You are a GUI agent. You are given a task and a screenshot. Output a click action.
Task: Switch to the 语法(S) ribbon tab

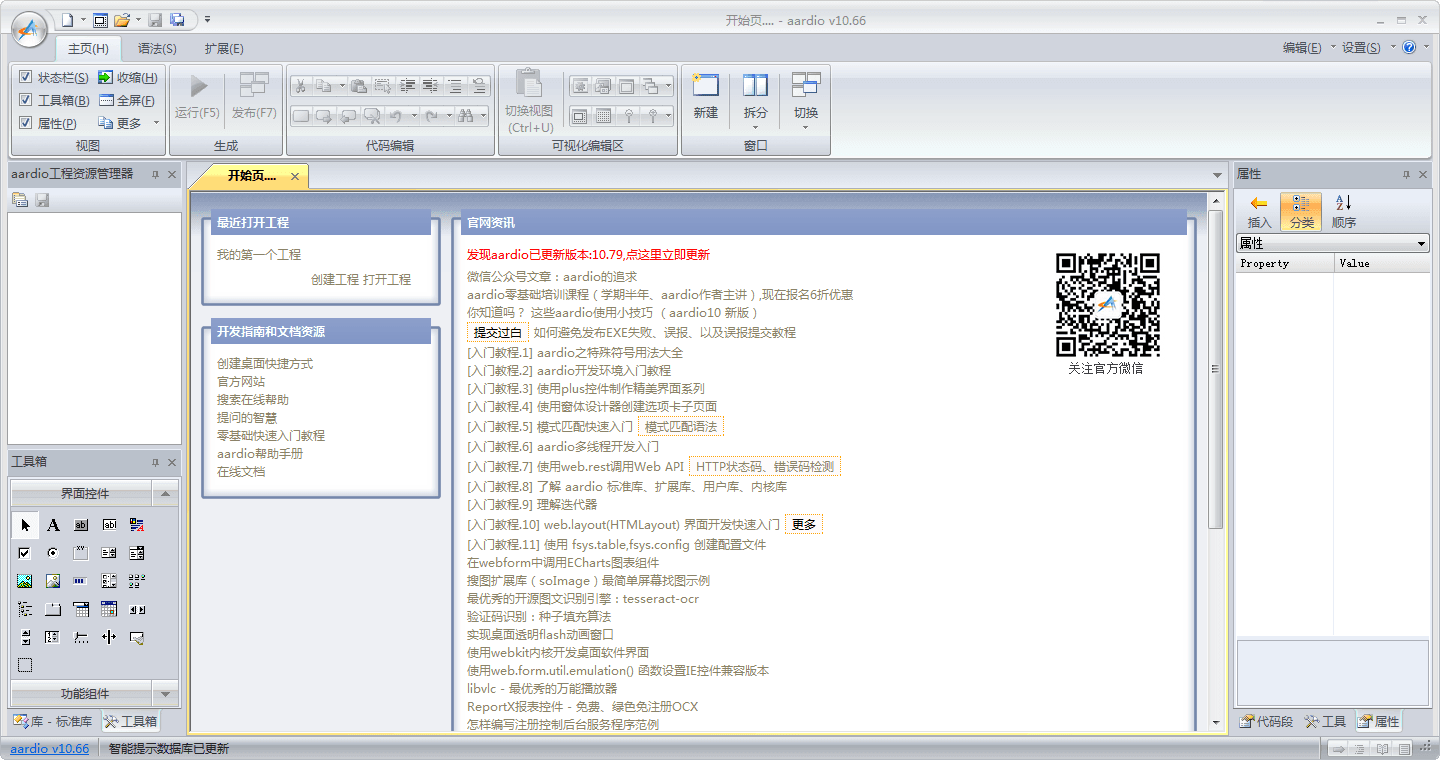click(x=157, y=48)
